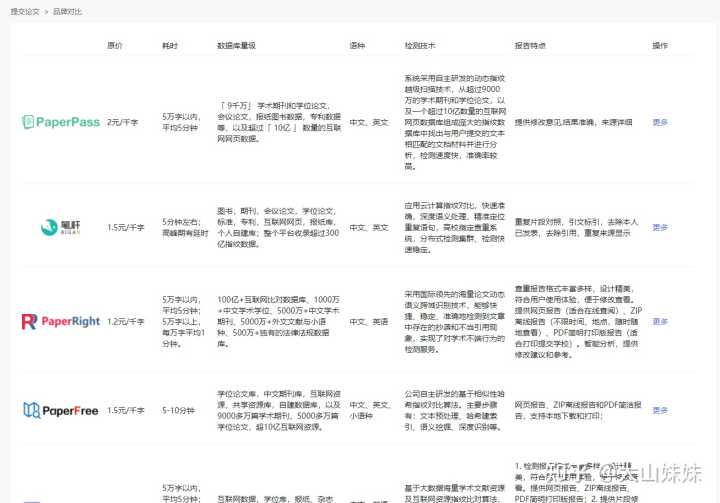Image resolution: width=720 pixels, height=503 pixels.
Task: Click detection cell starting 应用云计算指纹对比
Action: pyautogui.click(x=455, y=227)
